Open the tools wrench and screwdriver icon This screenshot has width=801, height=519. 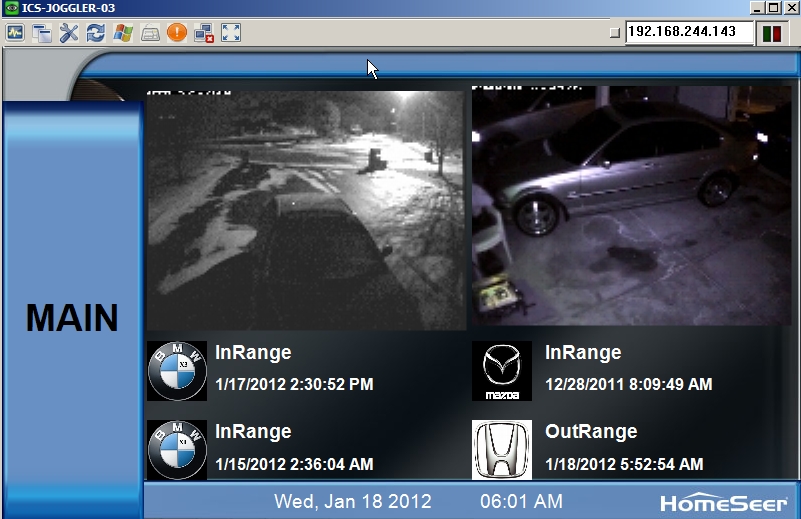click(x=68, y=33)
